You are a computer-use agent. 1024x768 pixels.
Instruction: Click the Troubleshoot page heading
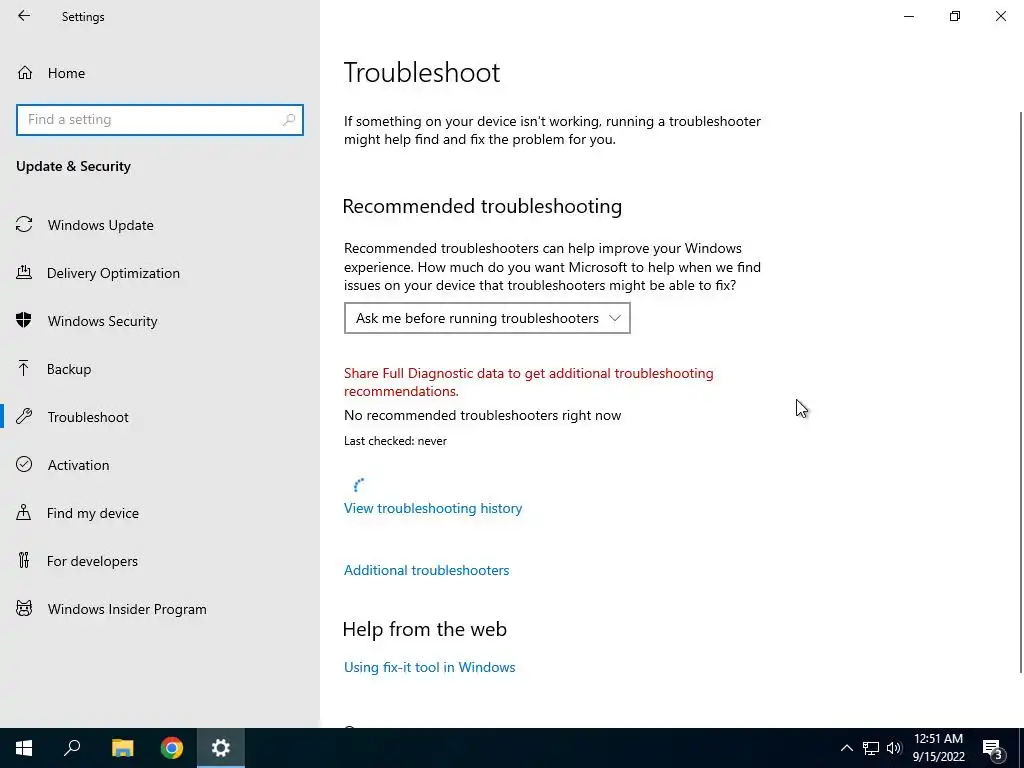422,72
